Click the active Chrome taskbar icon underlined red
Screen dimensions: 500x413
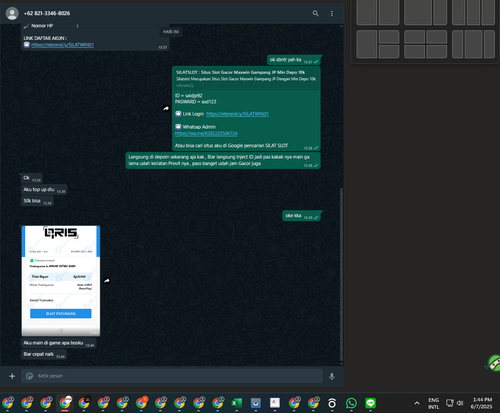point(65,403)
